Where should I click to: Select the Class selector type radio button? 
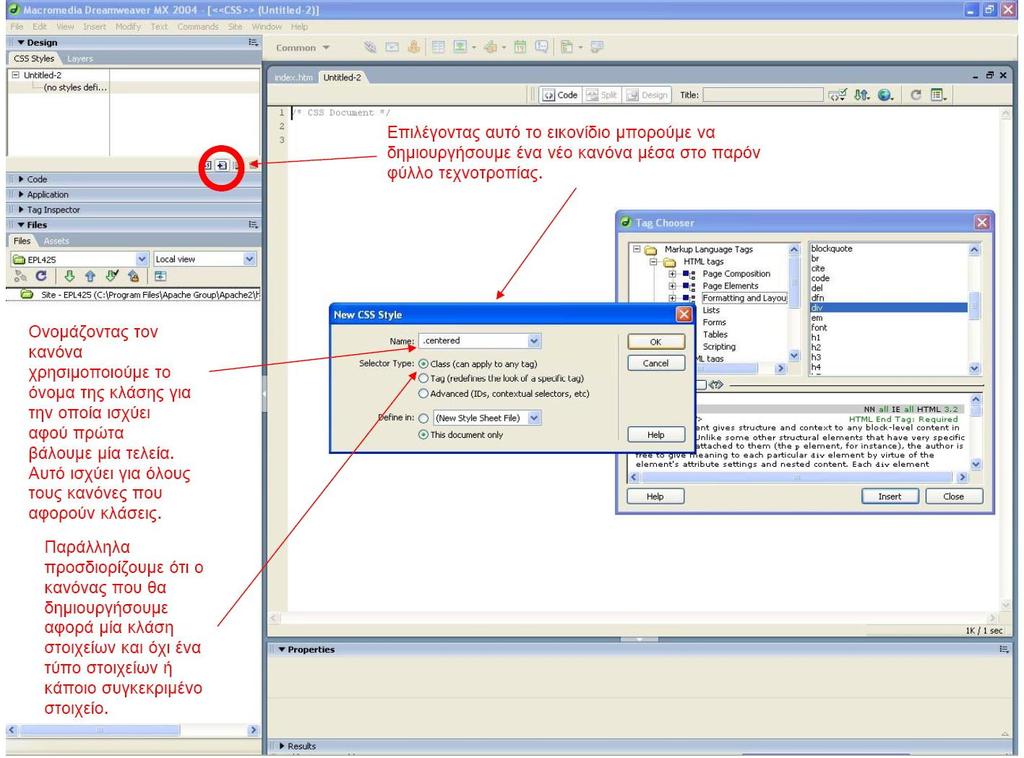point(423,364)
